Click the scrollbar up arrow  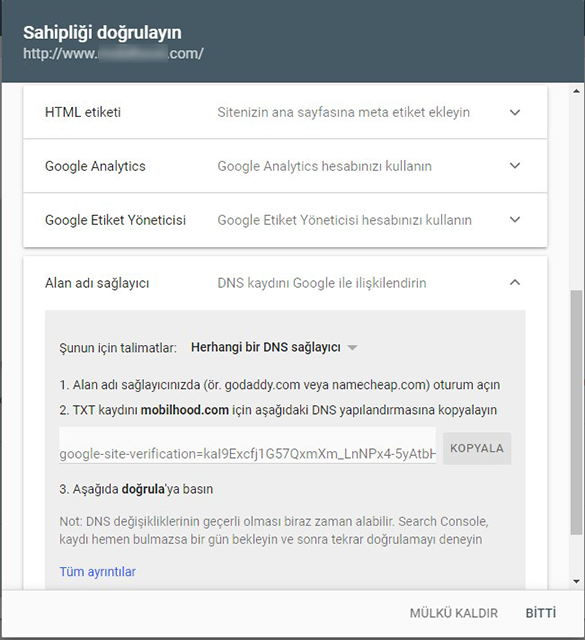[x=576, y=91]
